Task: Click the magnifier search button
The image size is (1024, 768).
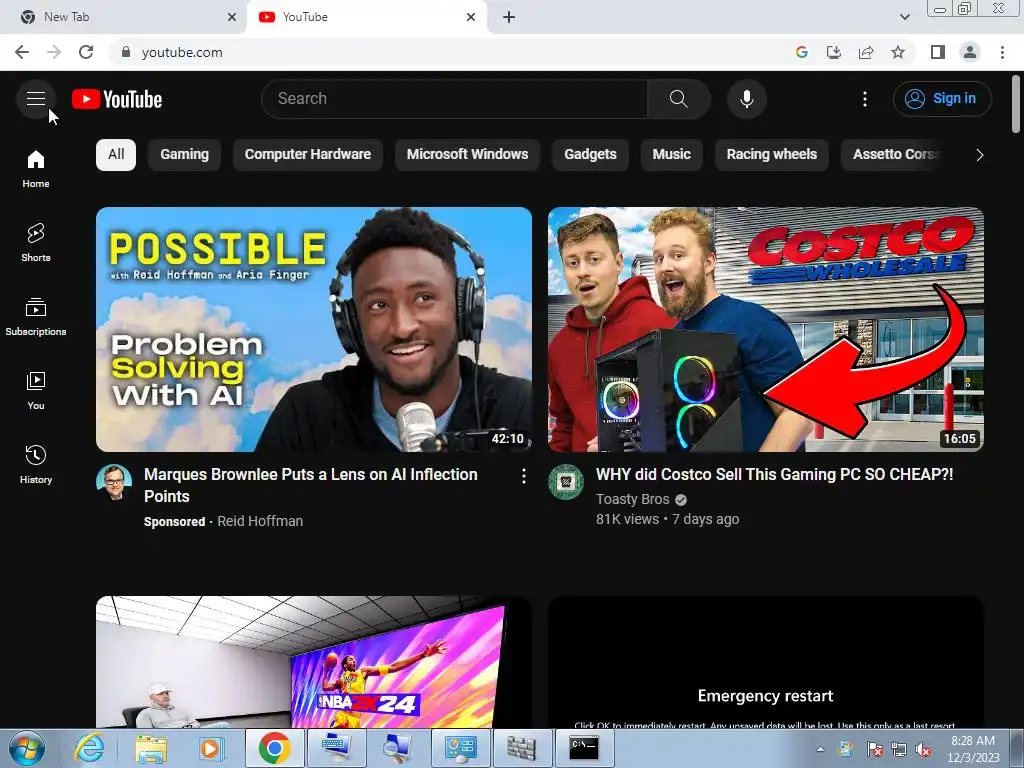Action: pyautogui.click(x=679, y=99)
